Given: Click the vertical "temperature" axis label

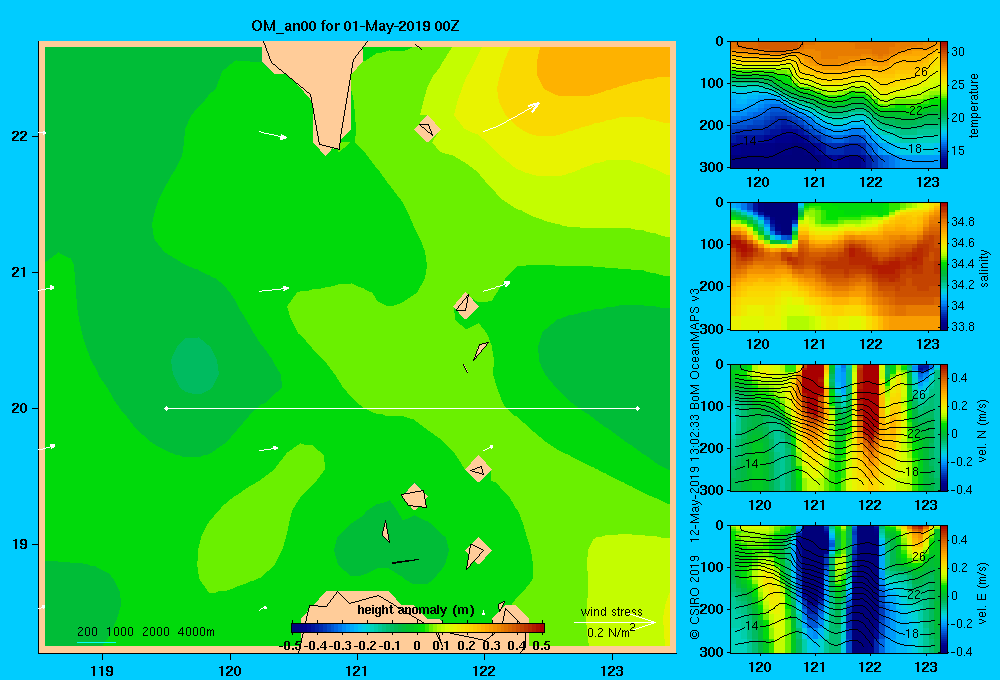Looking at the screenshot, I should [974, 105].
